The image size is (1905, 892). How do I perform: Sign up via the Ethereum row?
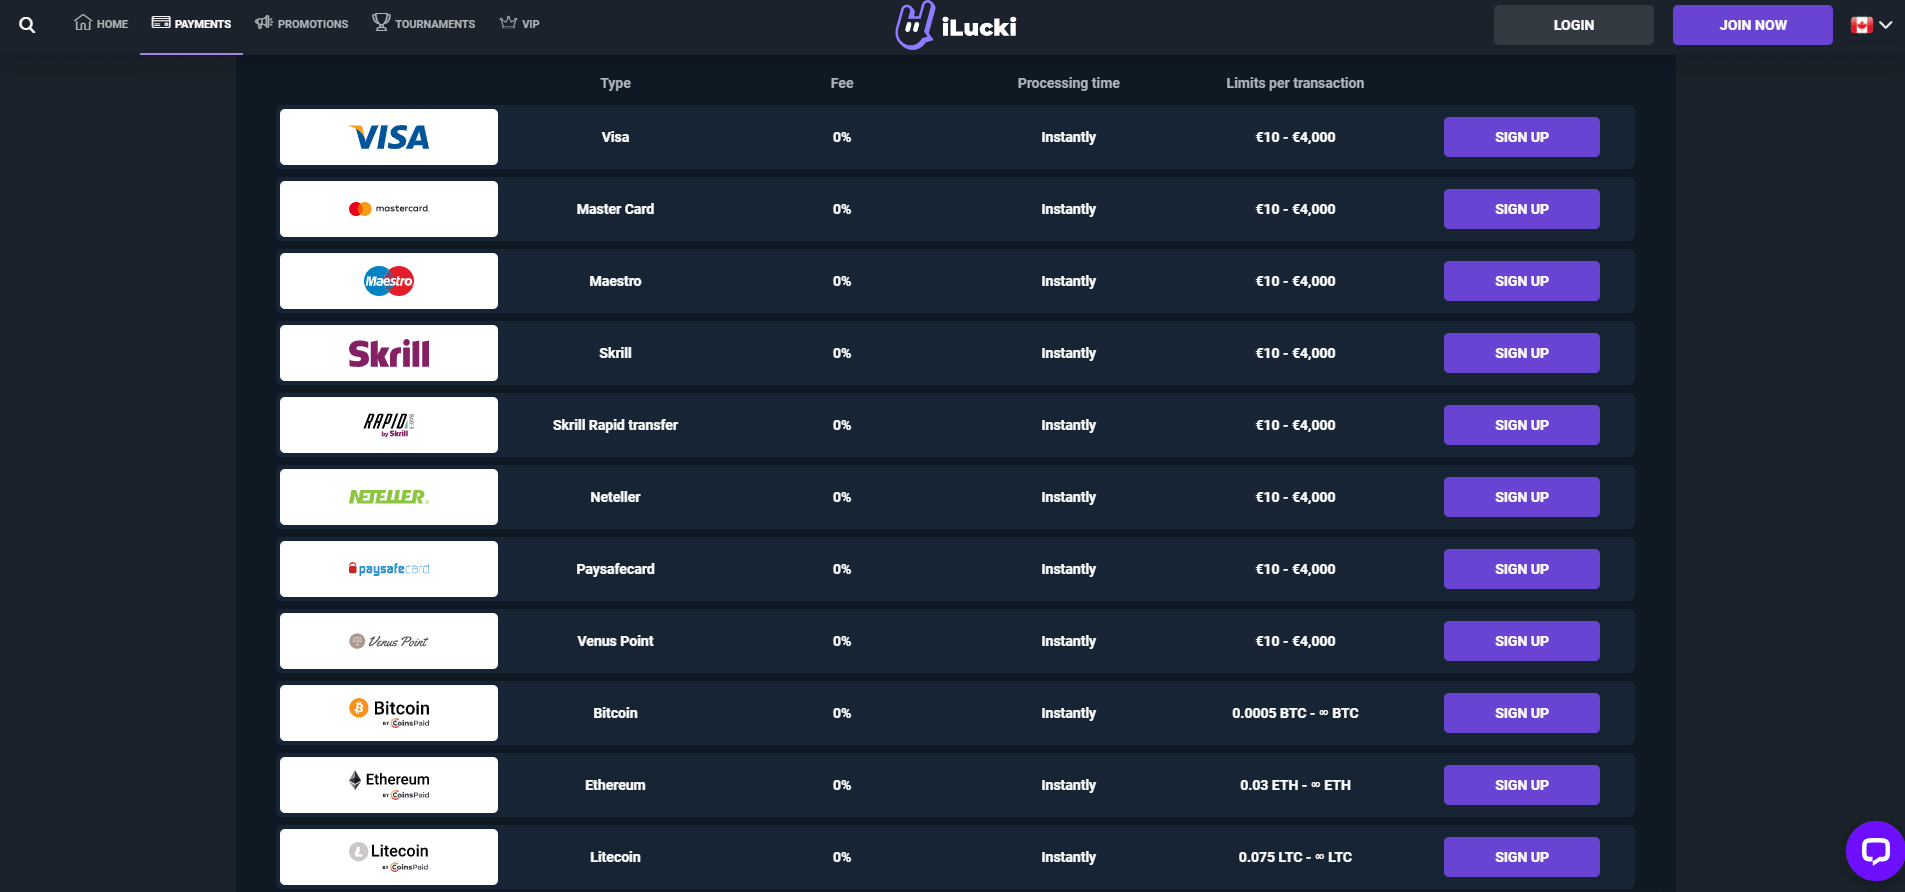1521,785
